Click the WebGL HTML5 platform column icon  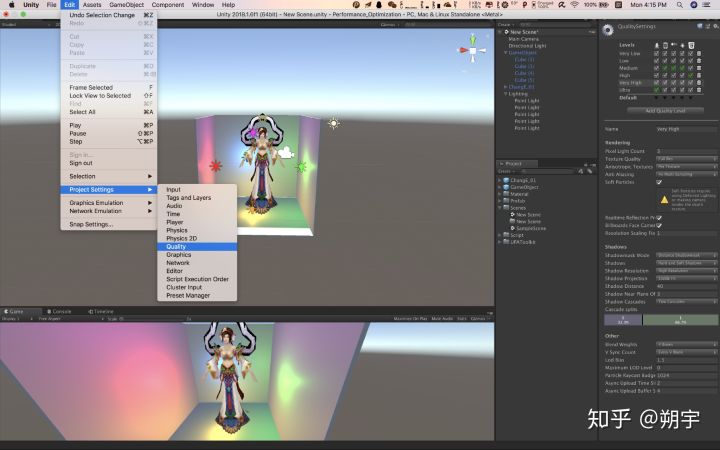click(691, 45)
